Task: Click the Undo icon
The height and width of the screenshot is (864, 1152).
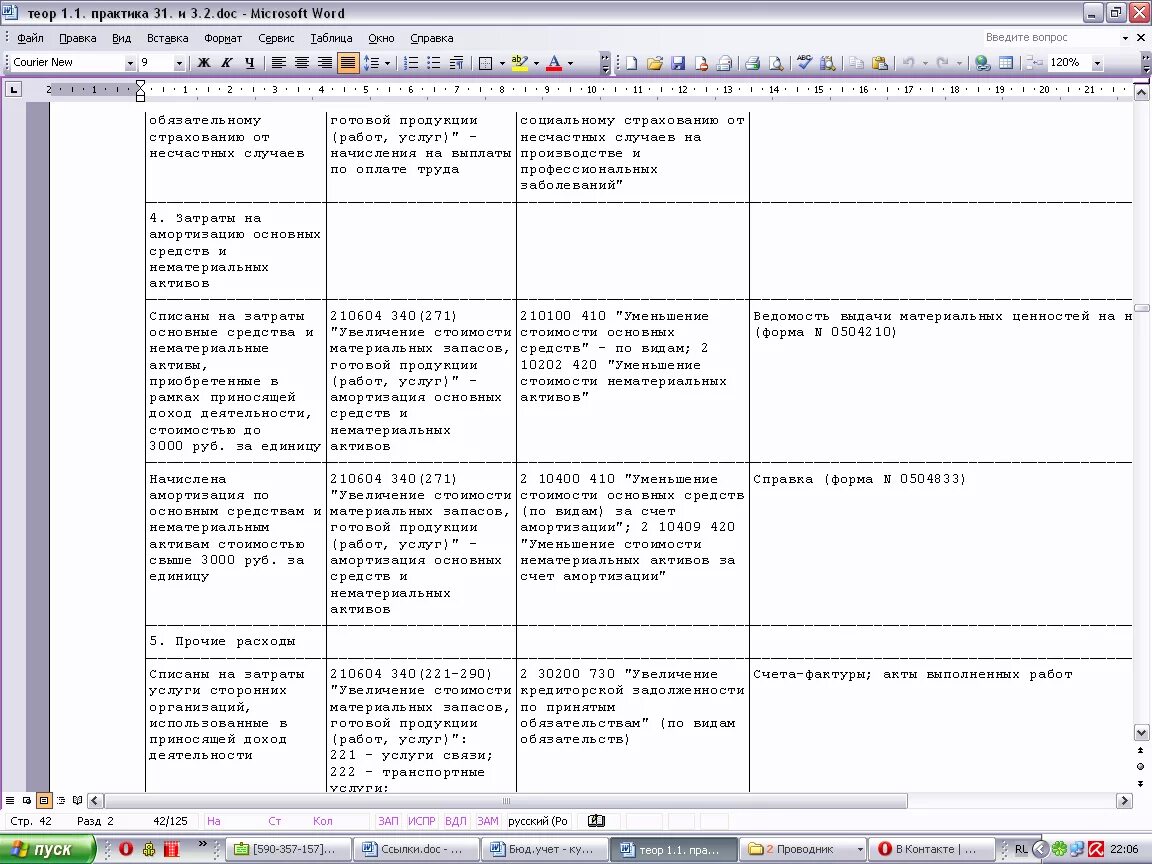Action: pyautogui.click(x=909, y=63)
